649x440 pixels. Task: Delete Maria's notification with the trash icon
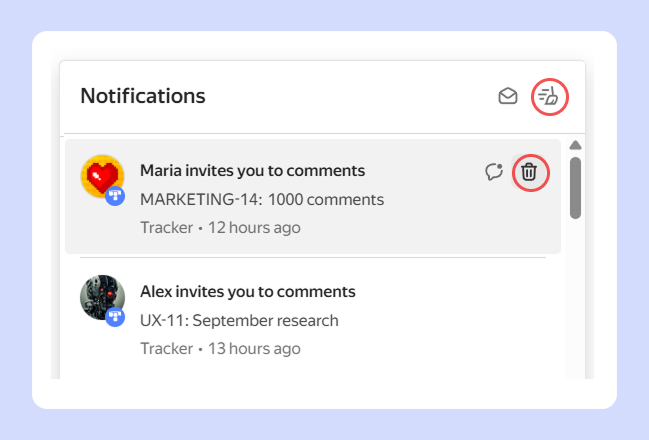(x=529, y=172)
